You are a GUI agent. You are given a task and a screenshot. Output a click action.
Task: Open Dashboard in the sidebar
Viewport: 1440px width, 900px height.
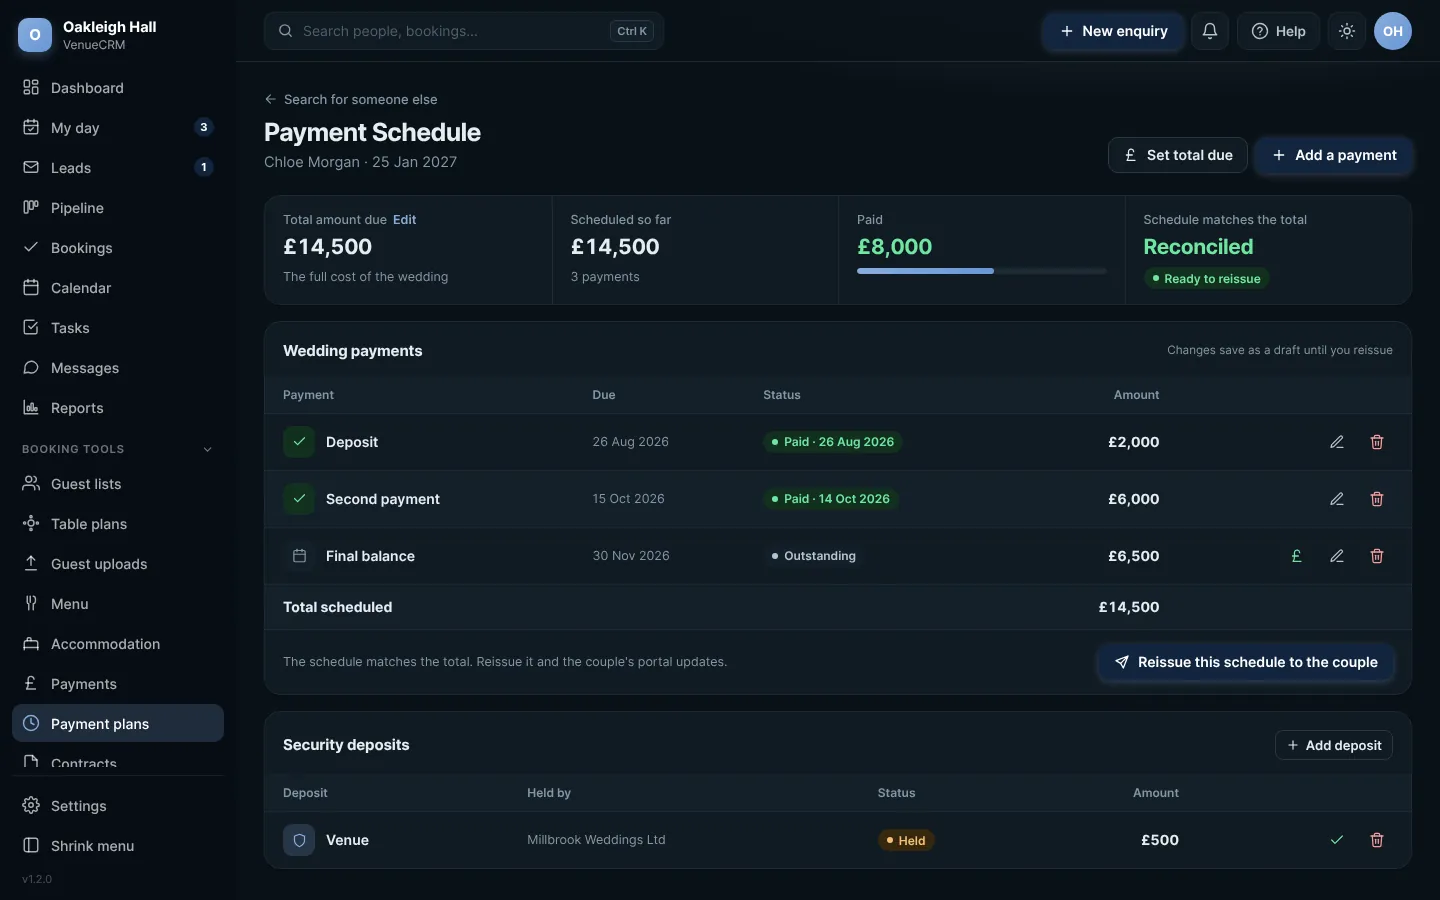pyautogui.click(x=118, y=88)
